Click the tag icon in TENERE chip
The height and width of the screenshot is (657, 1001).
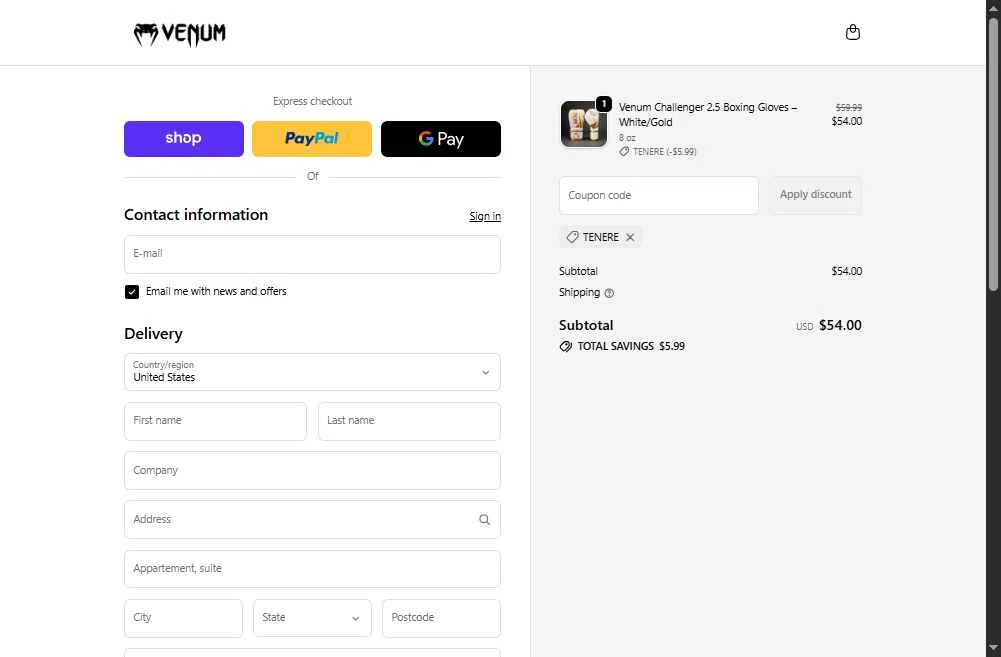click(572, 237)
